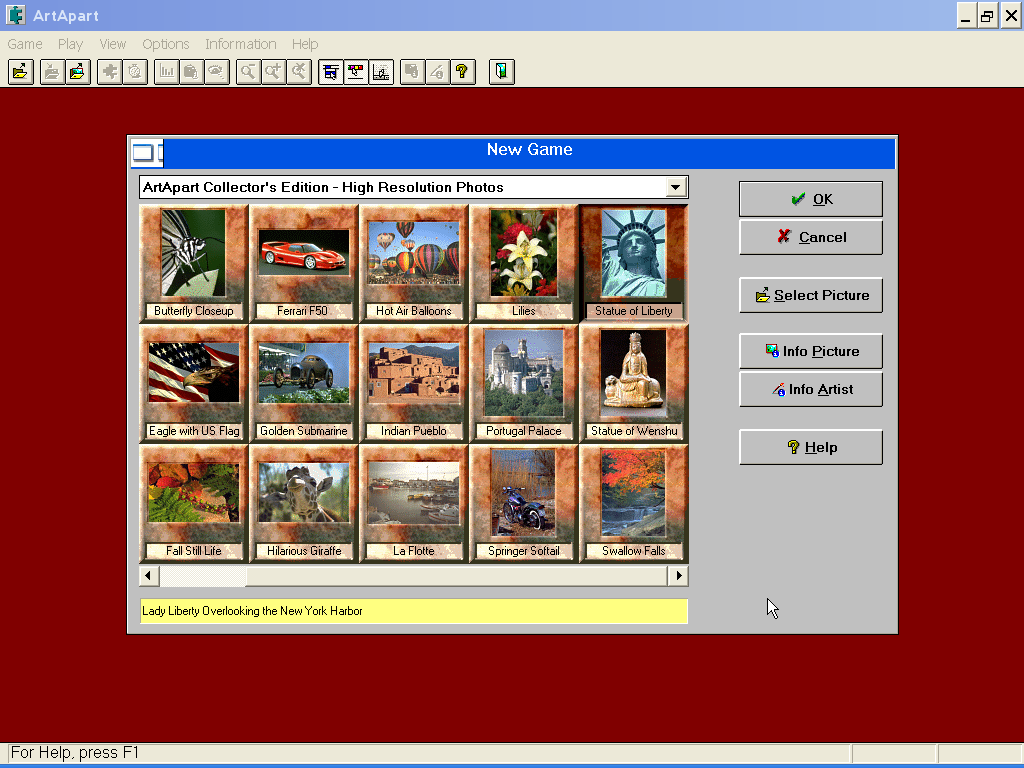
Task: Click the Select Picture button
Action: [810, 295]
